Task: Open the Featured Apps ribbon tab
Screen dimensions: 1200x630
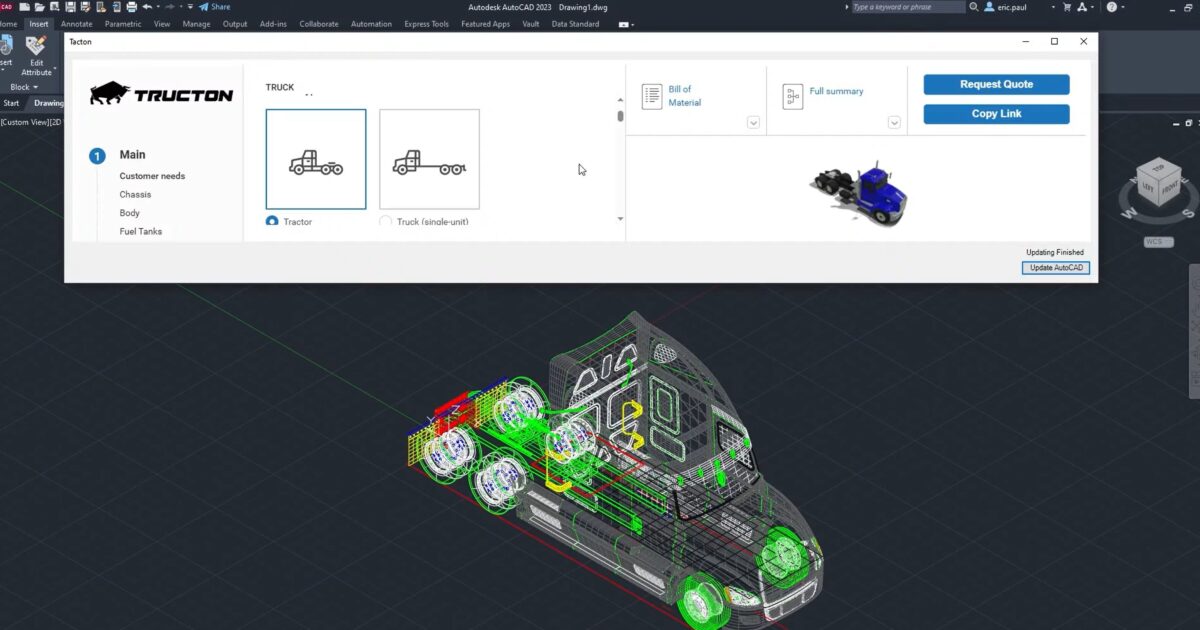Action: click(x=485, y=24)
